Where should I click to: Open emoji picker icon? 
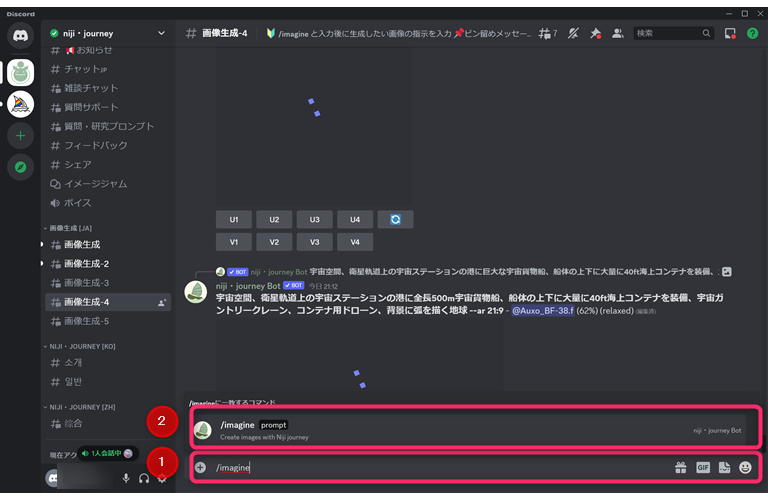pyautogui.click(x=745, y=468)
